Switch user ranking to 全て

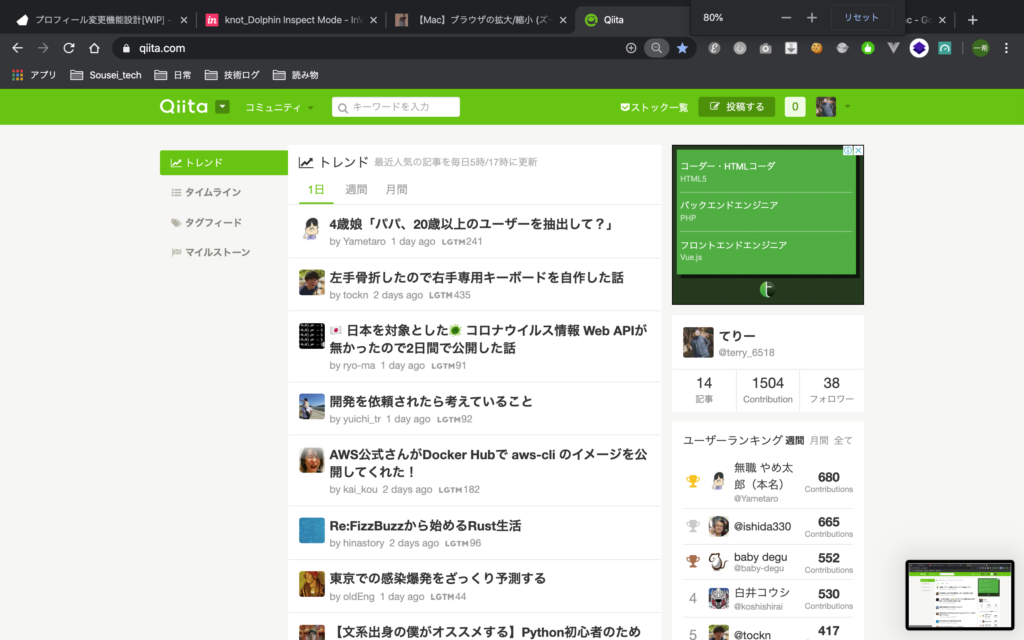(x=843, y=441)
